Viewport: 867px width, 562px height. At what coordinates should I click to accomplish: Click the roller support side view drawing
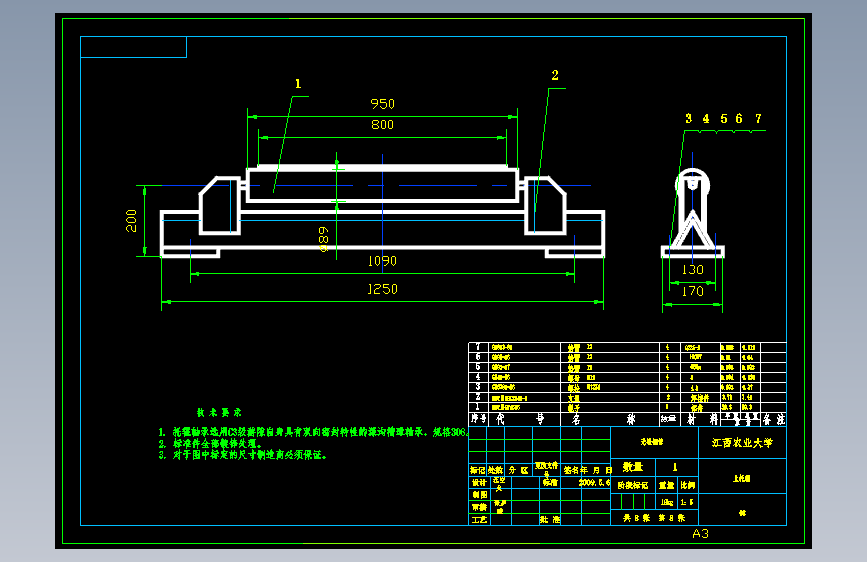693,214
